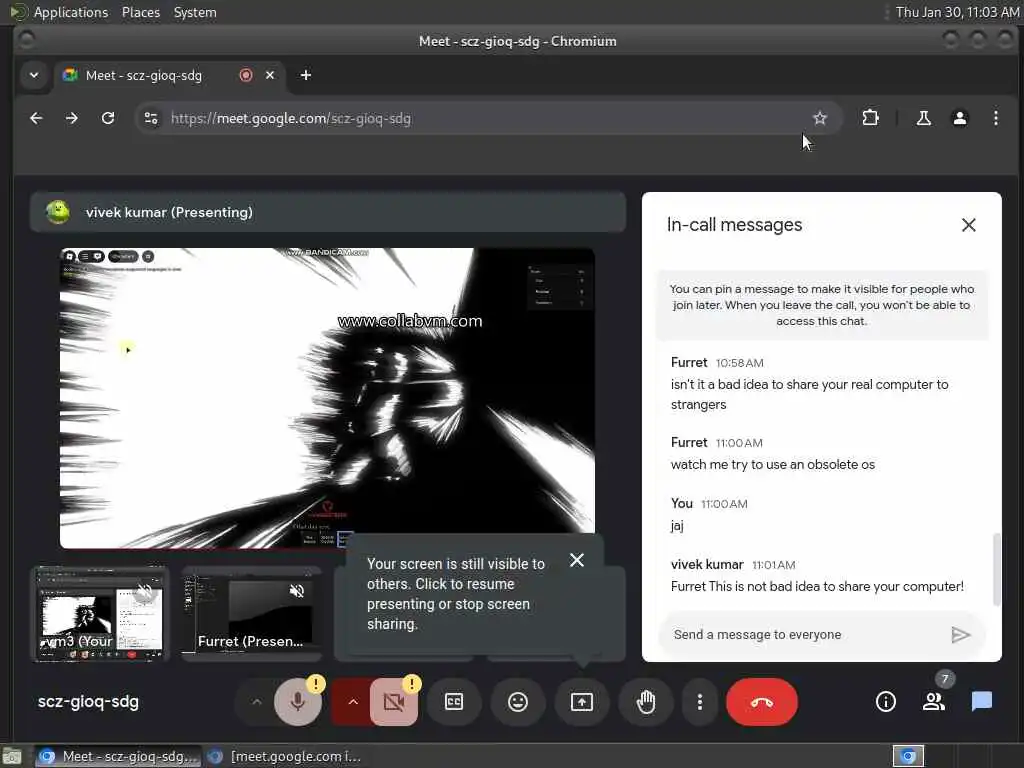1024x768 pixels.
Task: Show the people participants panel
Action: click(934, 702)
